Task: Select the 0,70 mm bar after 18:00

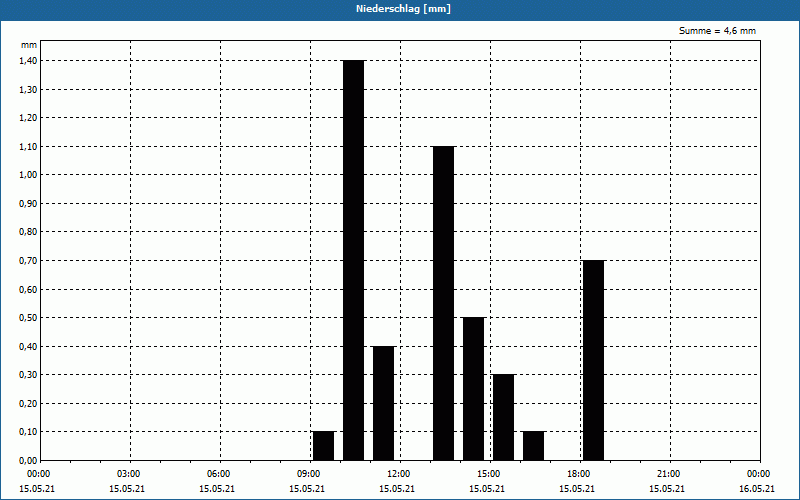Action: click(593, 360)
